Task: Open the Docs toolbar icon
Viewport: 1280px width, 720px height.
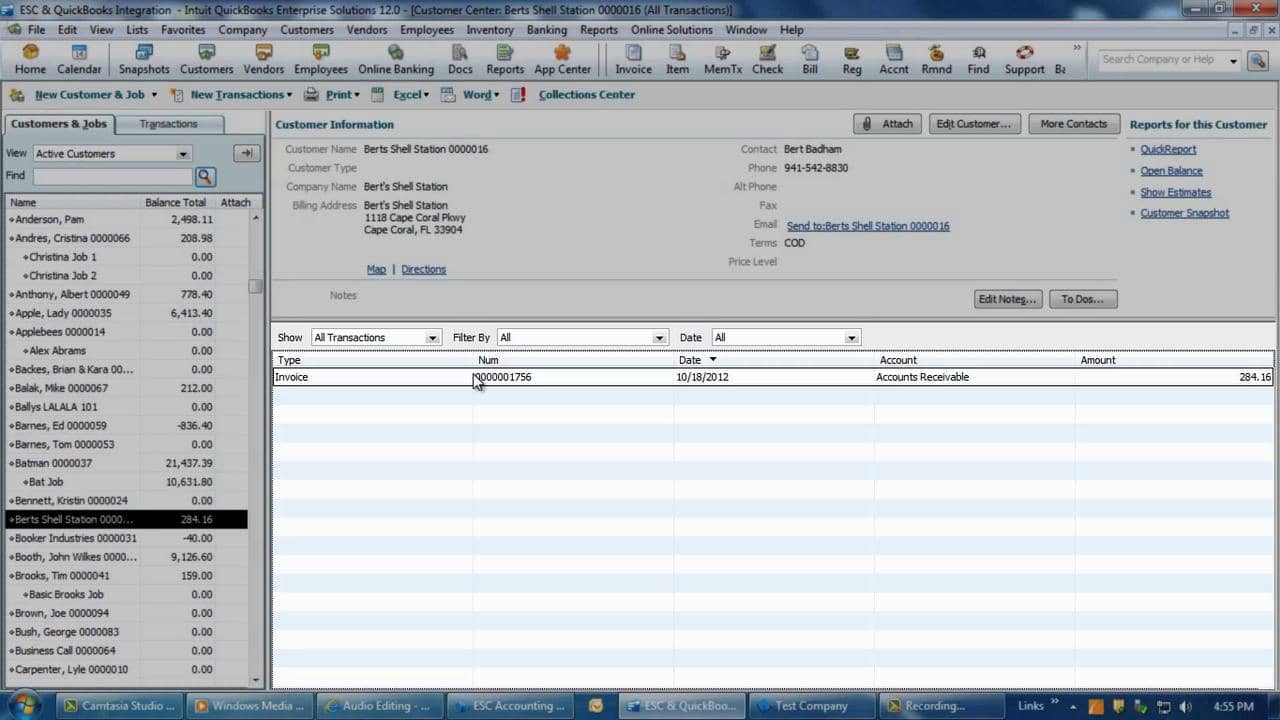Action: [460, 59]
